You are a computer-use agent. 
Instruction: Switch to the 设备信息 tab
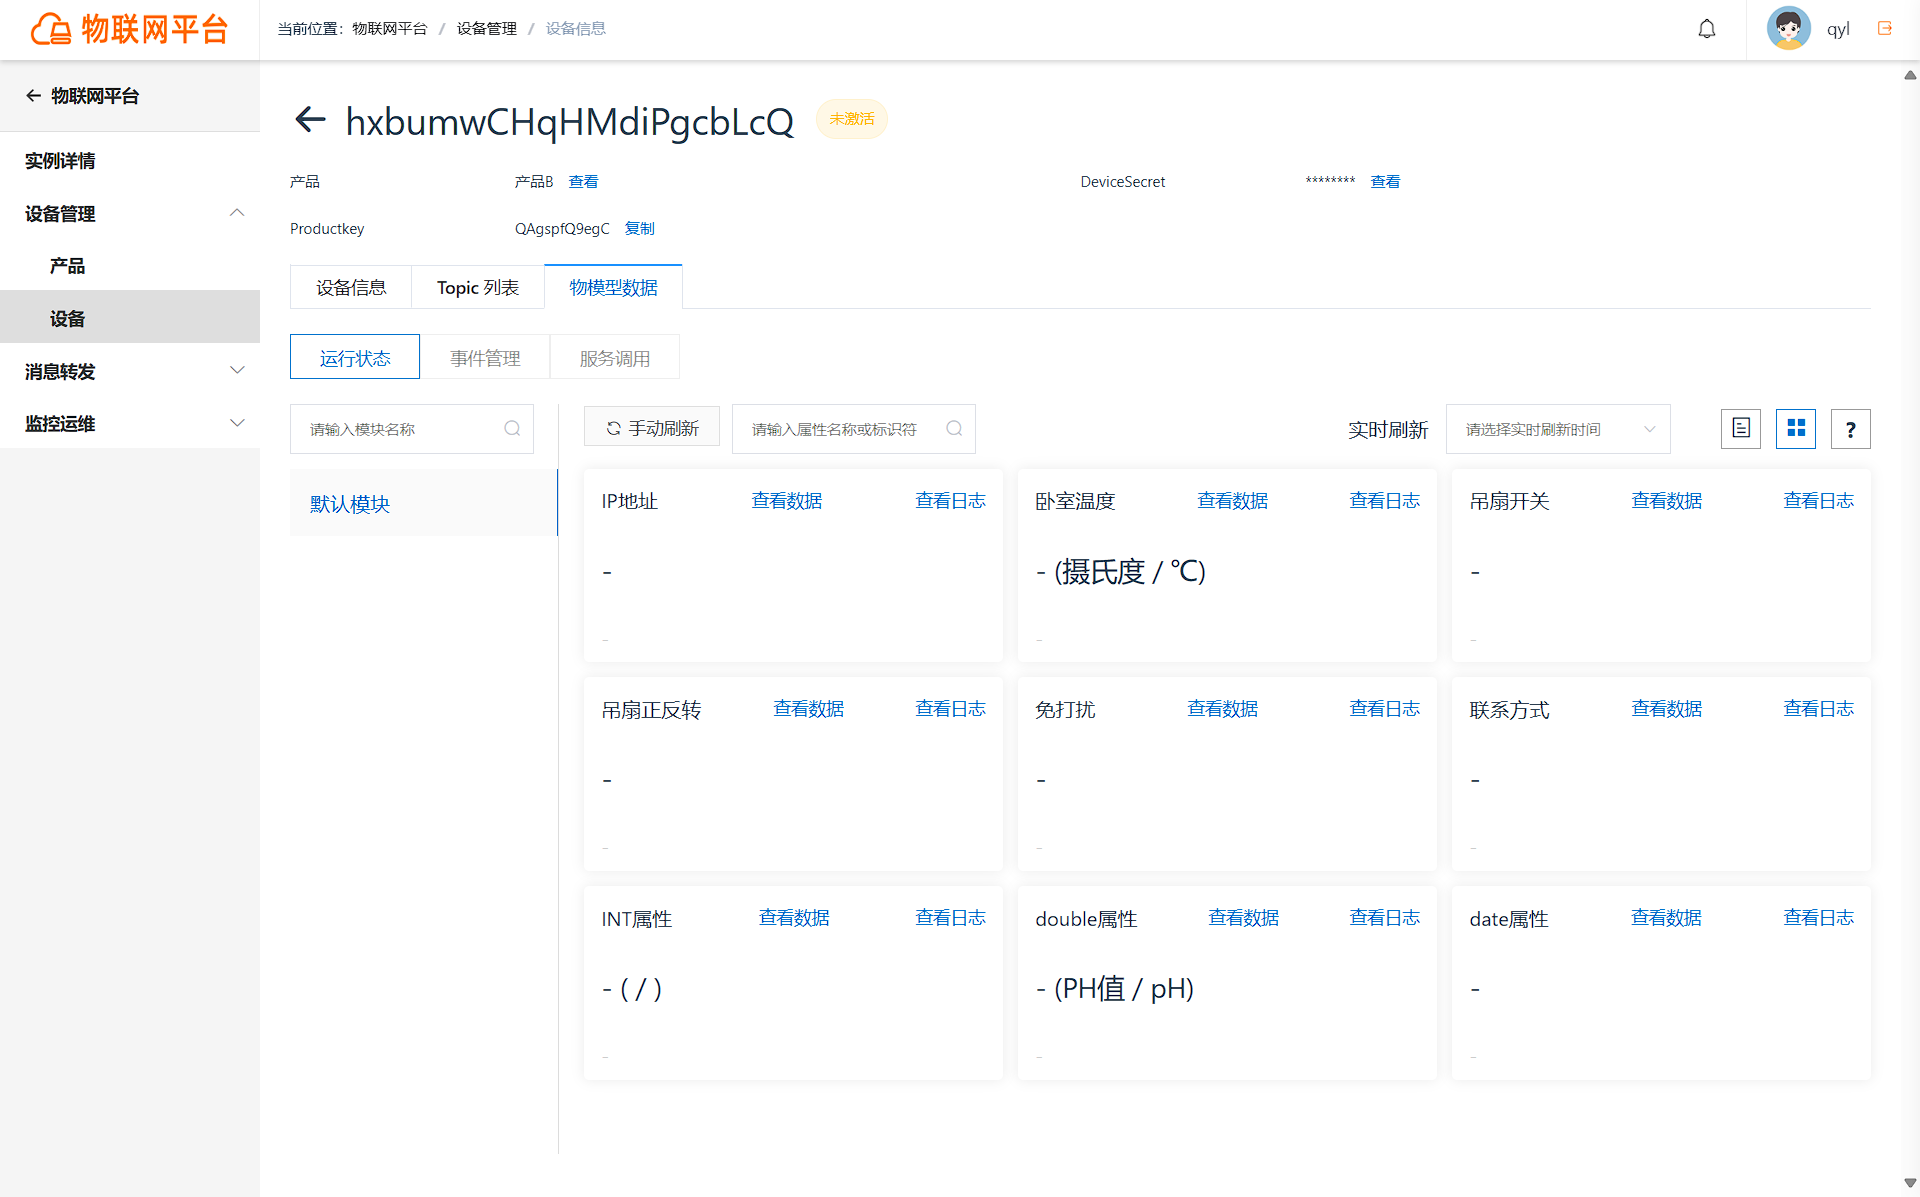(351, 288)
